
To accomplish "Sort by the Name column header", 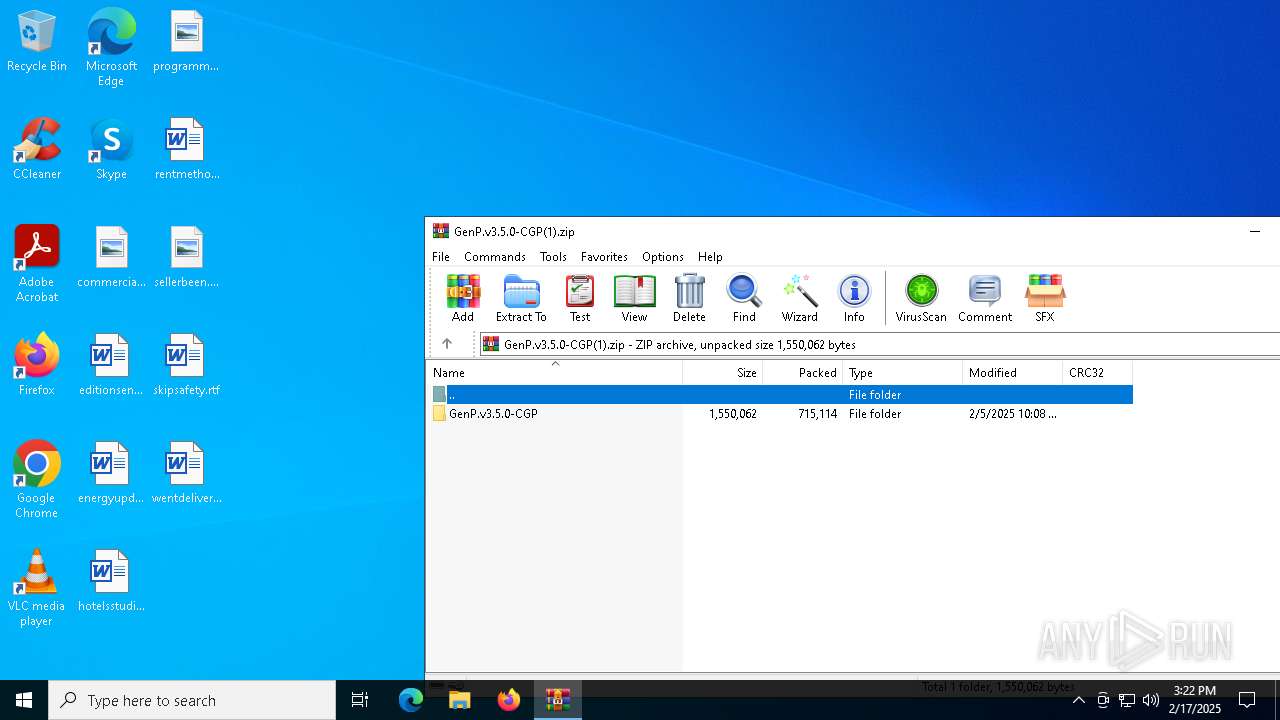I will tap(555, 373).
